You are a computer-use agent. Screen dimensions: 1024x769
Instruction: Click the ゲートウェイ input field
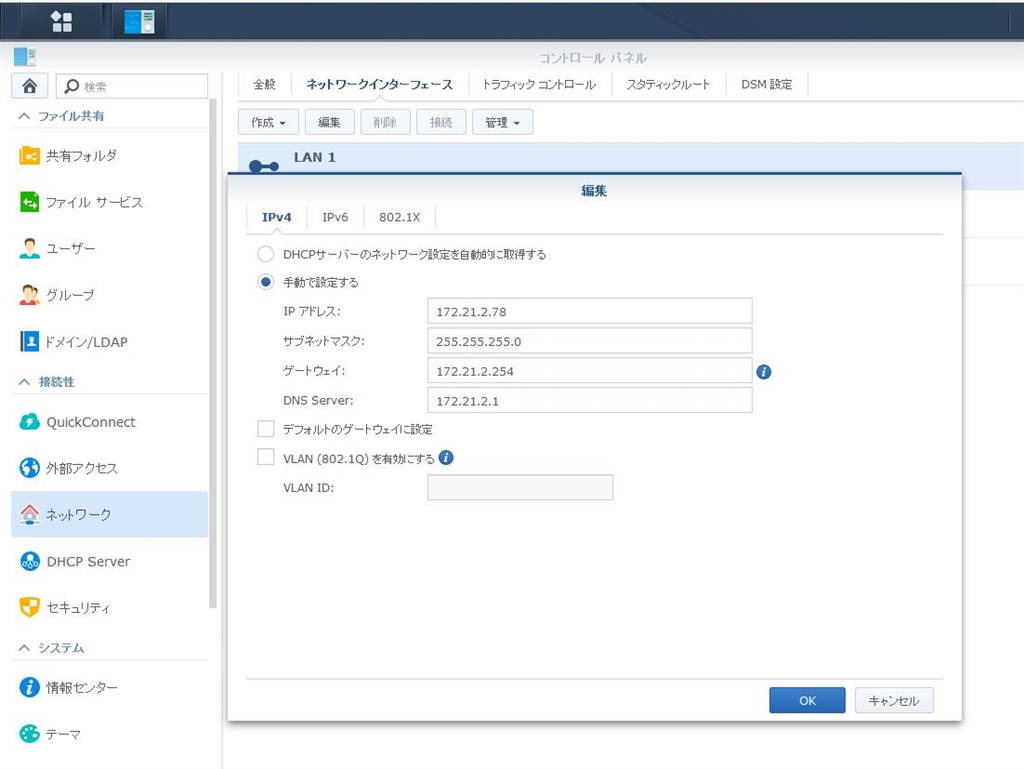click(590, 371)
